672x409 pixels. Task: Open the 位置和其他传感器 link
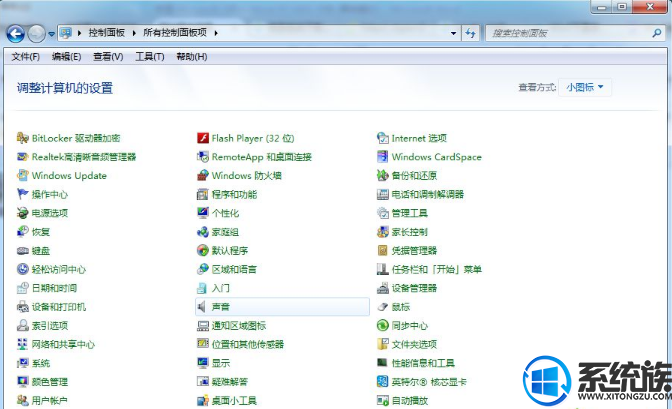[x=248, y=344]
